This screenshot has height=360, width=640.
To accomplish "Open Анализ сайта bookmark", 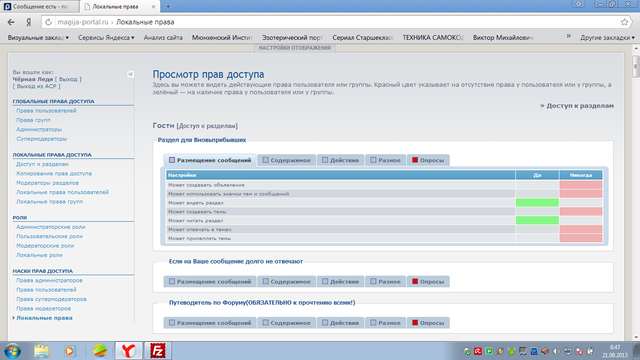I will tap(163, 38).
